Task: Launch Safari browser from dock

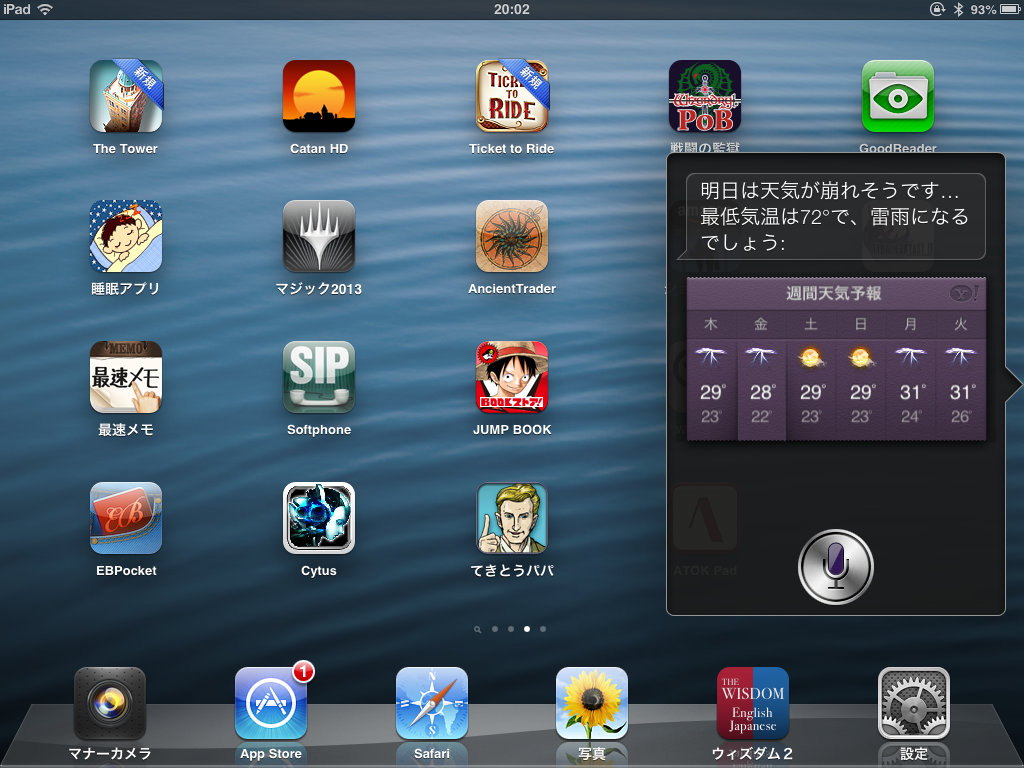Action: (432, 703)
